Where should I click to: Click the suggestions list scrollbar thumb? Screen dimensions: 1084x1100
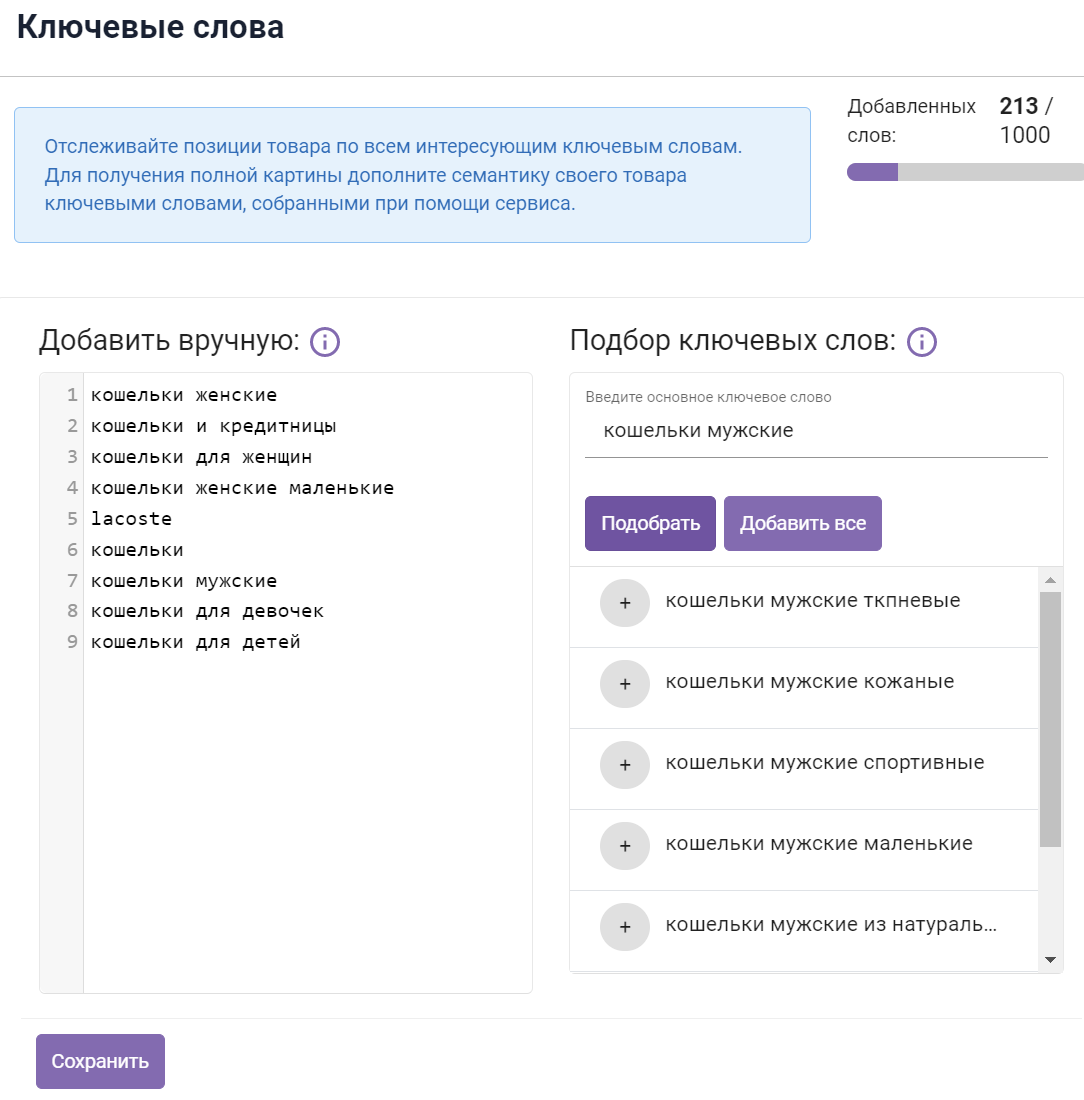[1049, 718]
